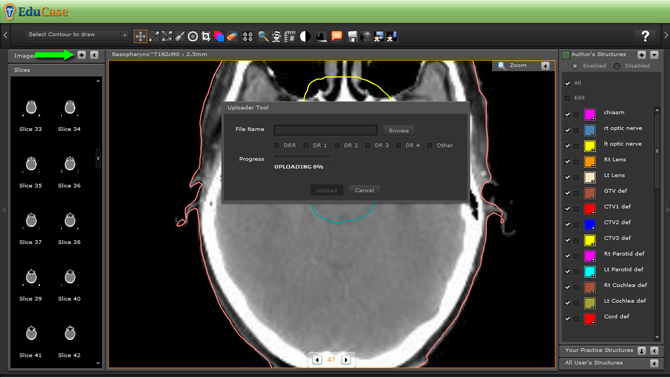This screenshot has height=377, width=670.
Task: Open the contrast adjustment tool
Action: [x=305, y=36]
